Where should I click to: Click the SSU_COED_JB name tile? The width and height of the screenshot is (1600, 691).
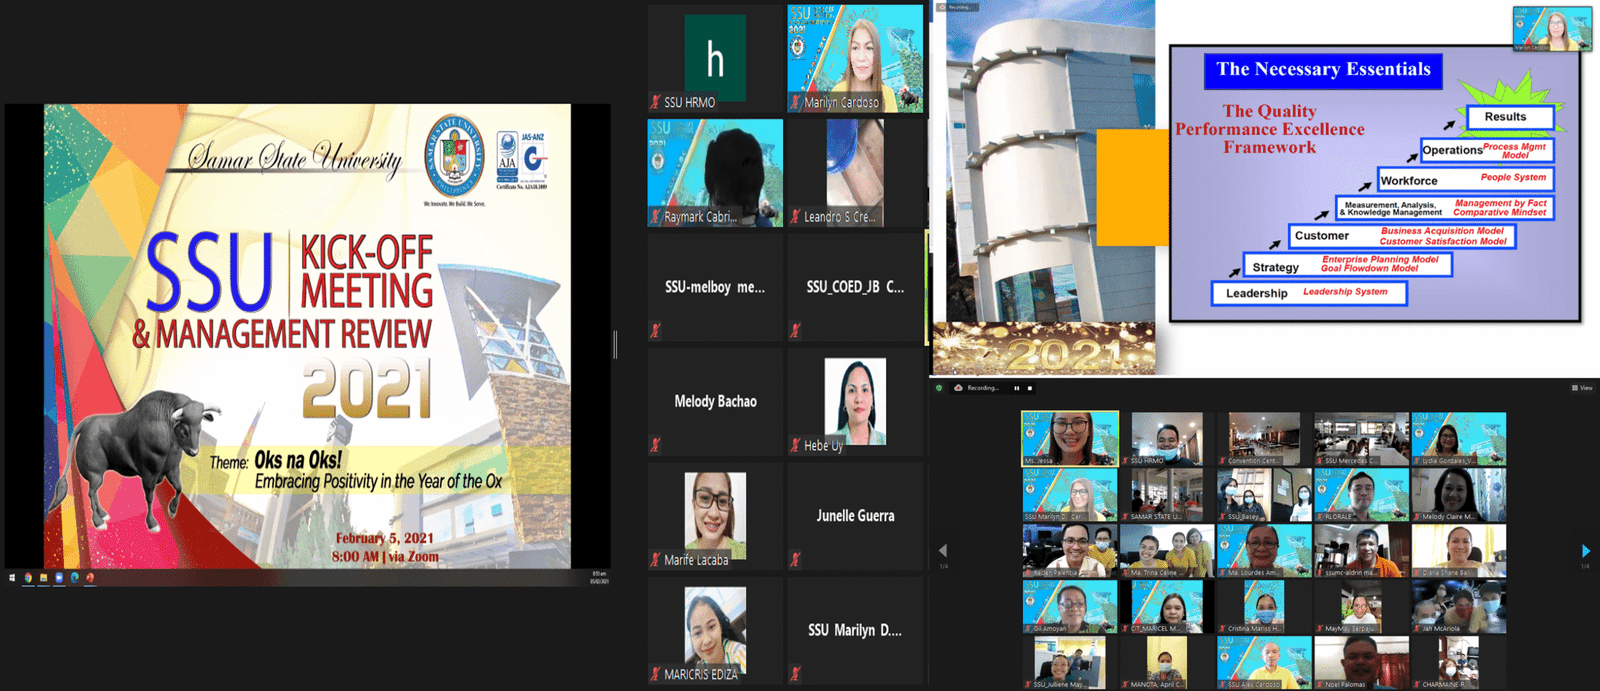tap(855, 287)
